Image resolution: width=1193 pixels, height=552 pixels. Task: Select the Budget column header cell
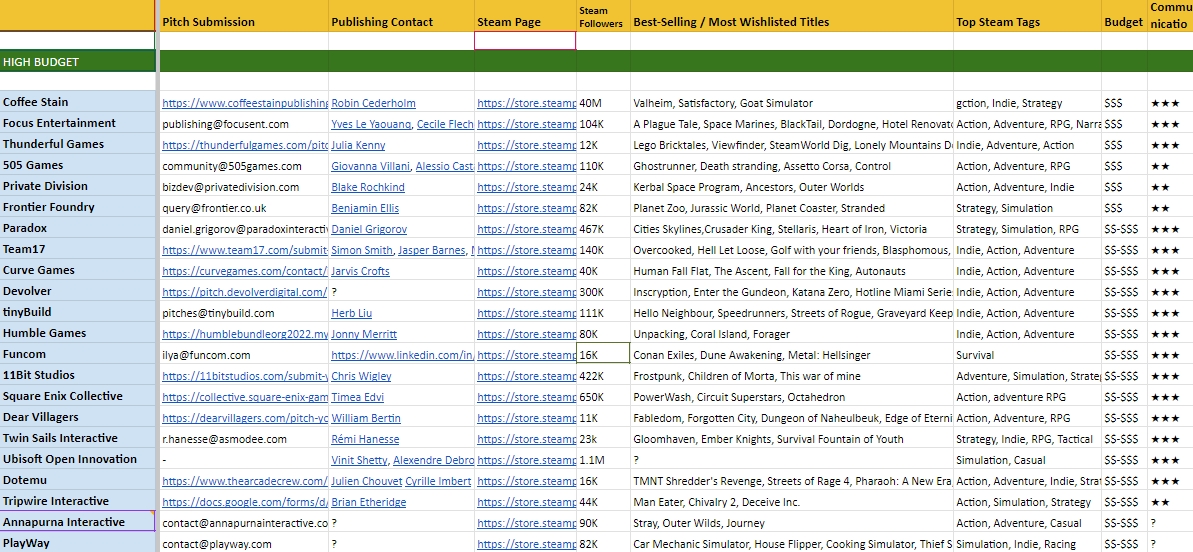[1124, 21]
